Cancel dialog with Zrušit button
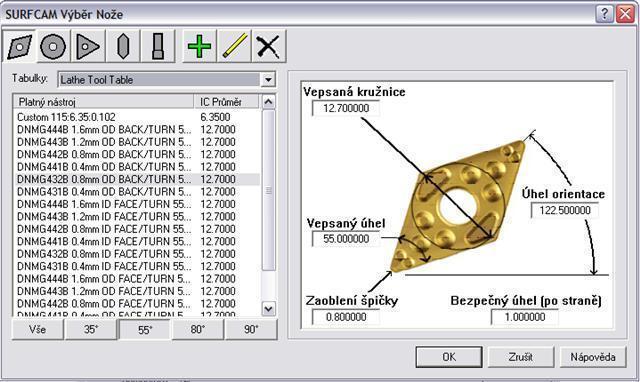640x382 pixels. pos(521,357)
